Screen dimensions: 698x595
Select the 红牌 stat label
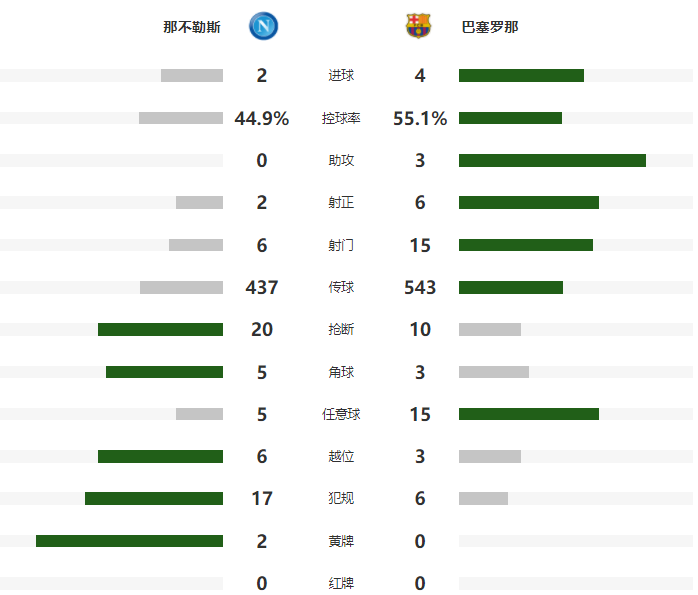coord(341,583)
